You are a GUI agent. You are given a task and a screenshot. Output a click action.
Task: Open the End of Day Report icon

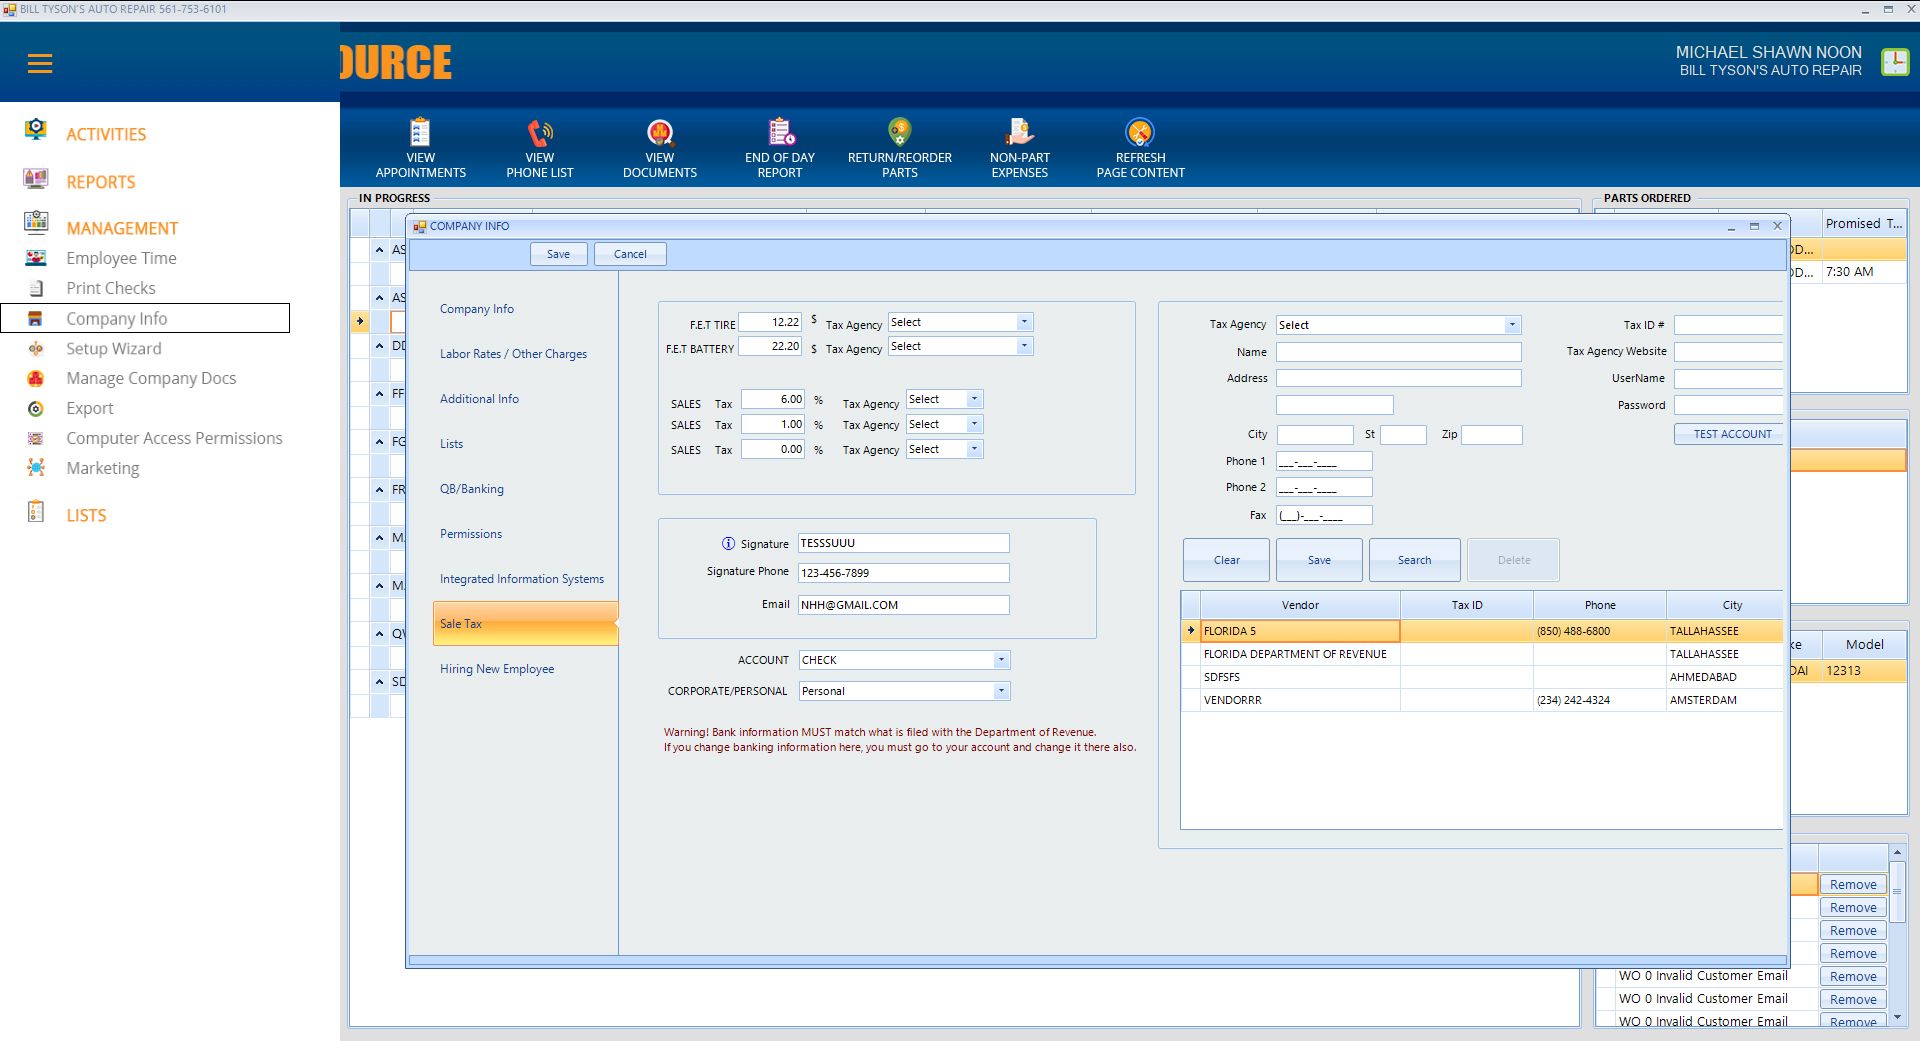tap(780, 133)
